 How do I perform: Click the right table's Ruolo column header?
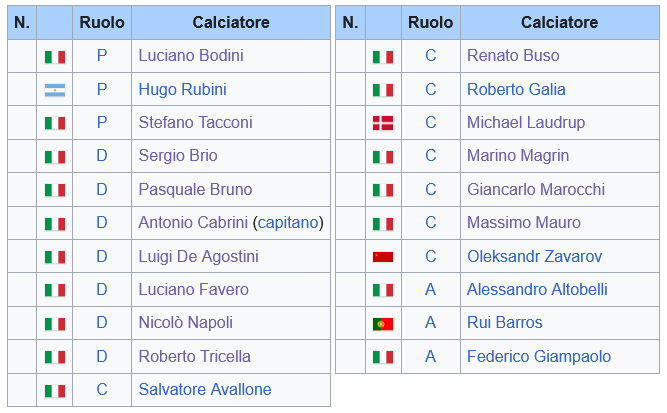point(431,22)
